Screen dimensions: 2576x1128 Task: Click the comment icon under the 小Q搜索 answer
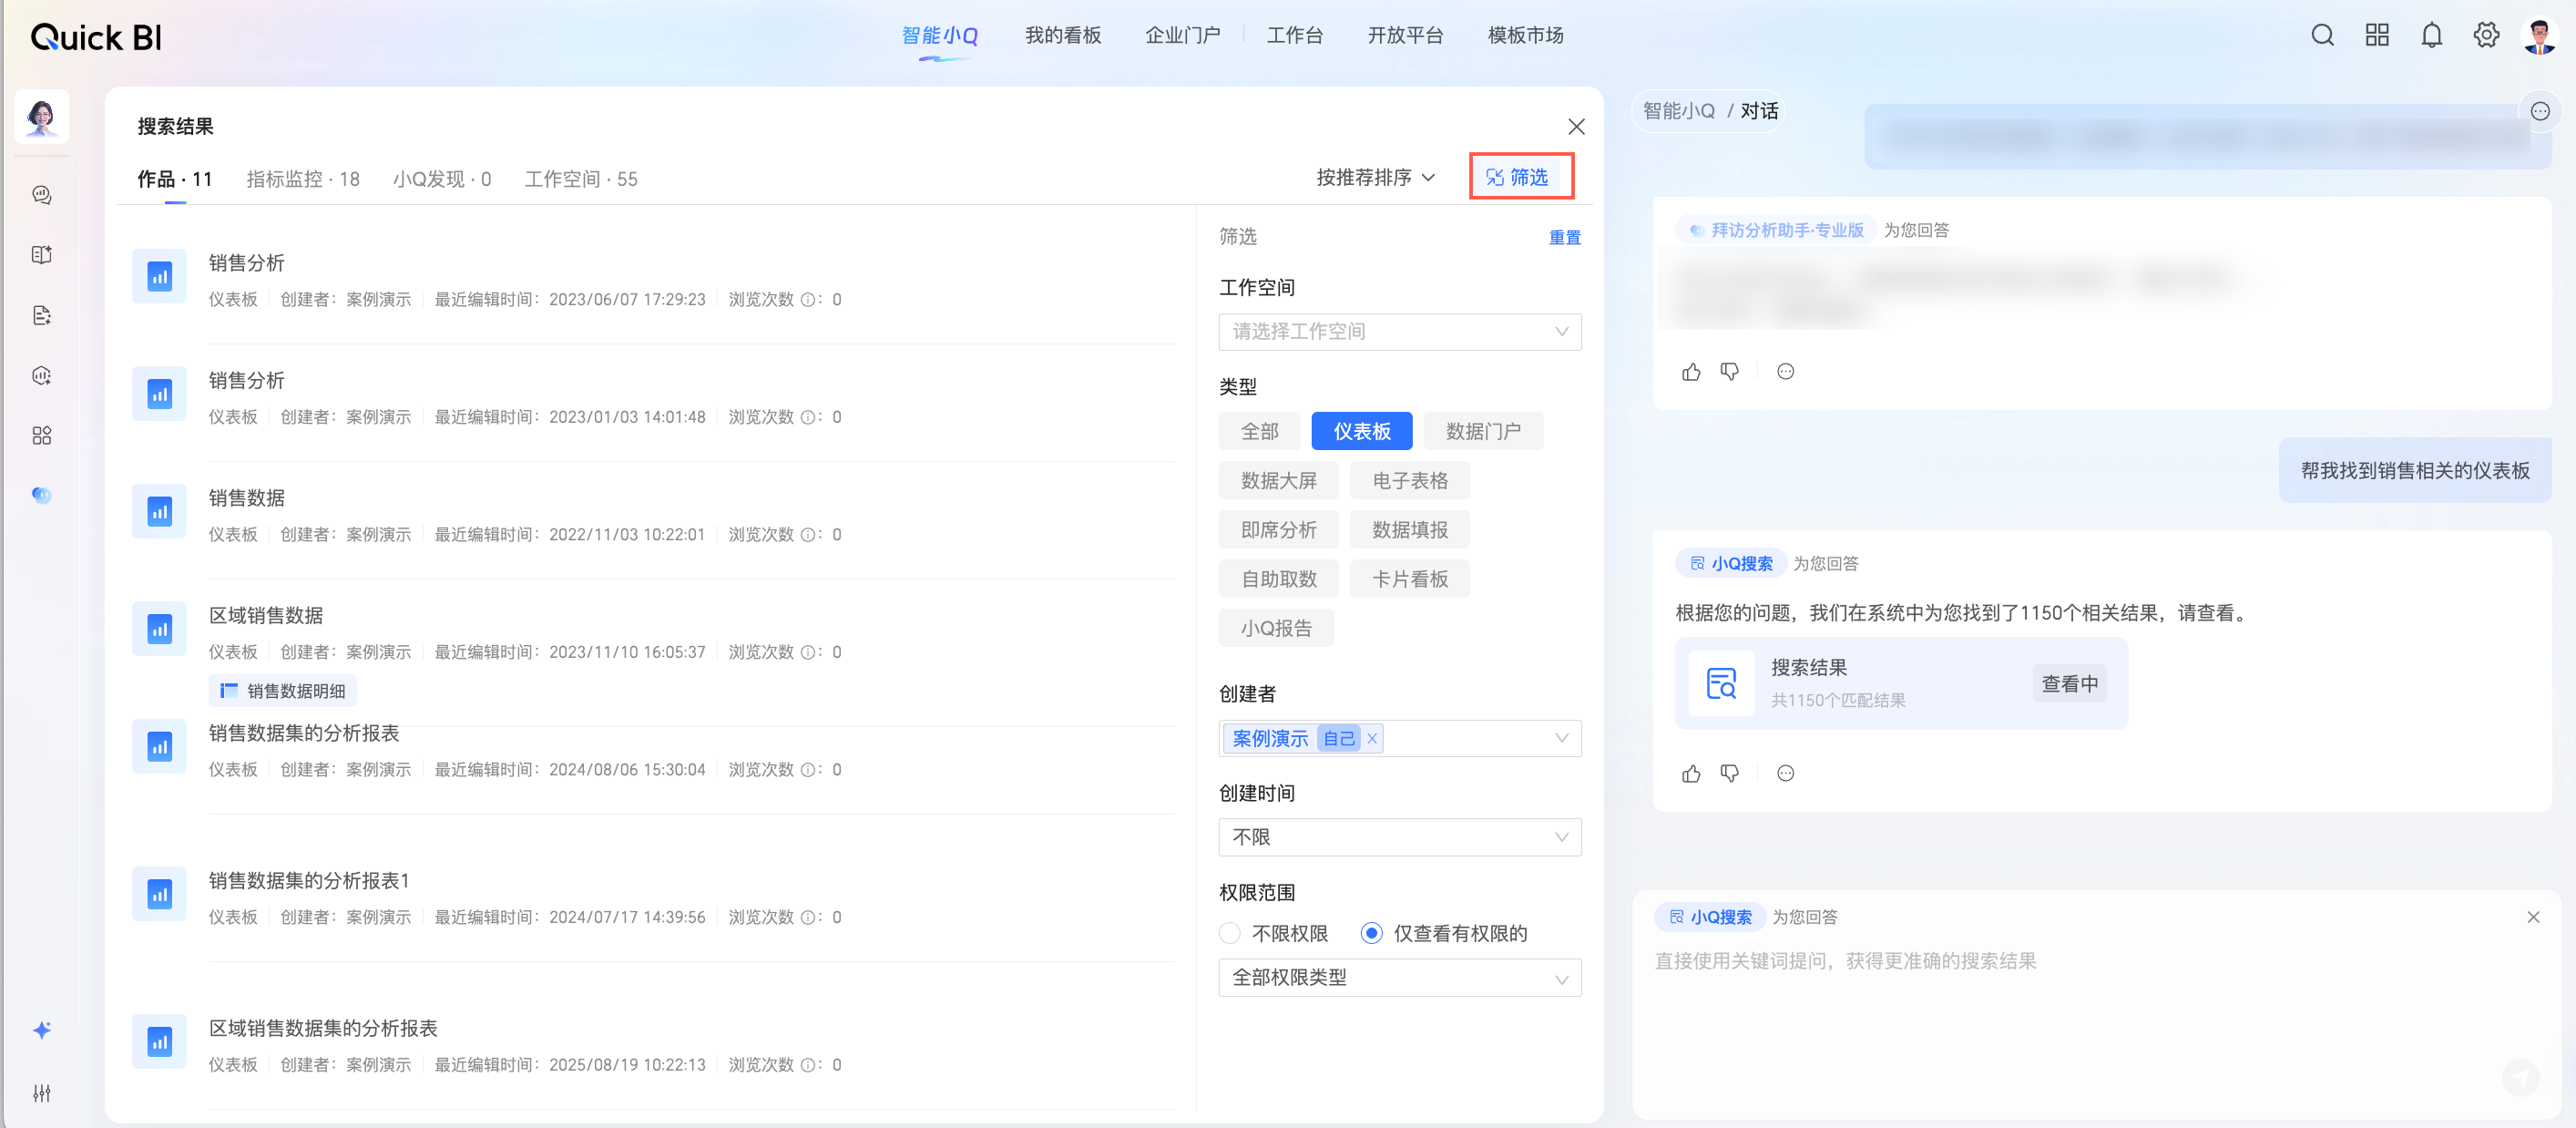1785,773
